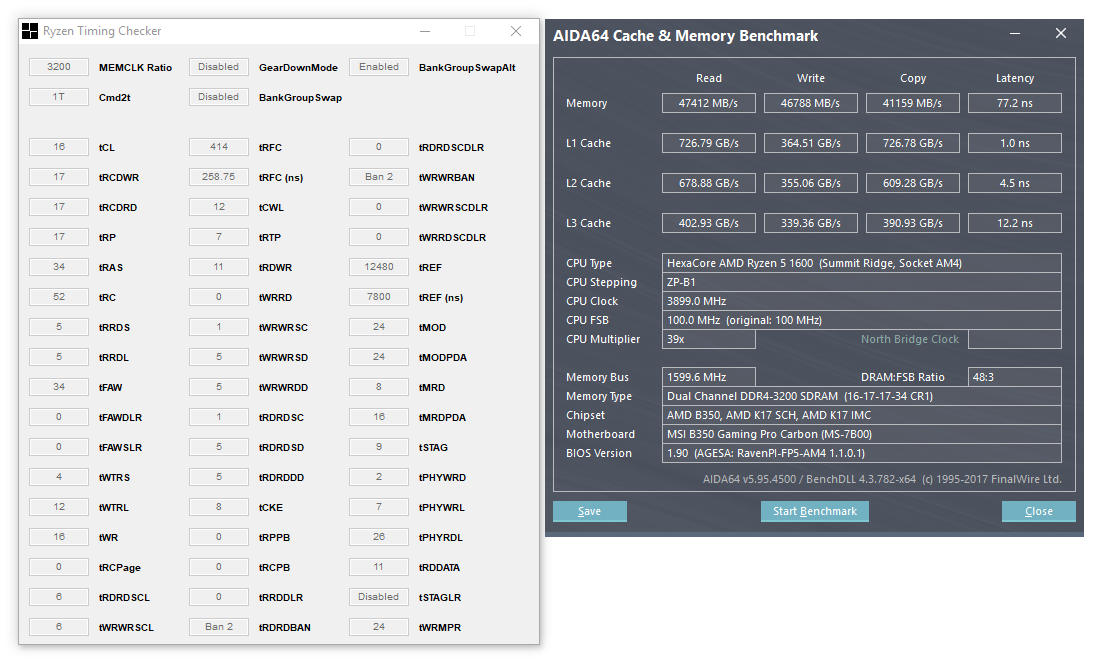Image resolution: width=1101 pixels, height=662 pixels.
Task: Click the DRAM:FSB Ratio 48:3 field
Action: [1015, 377]
